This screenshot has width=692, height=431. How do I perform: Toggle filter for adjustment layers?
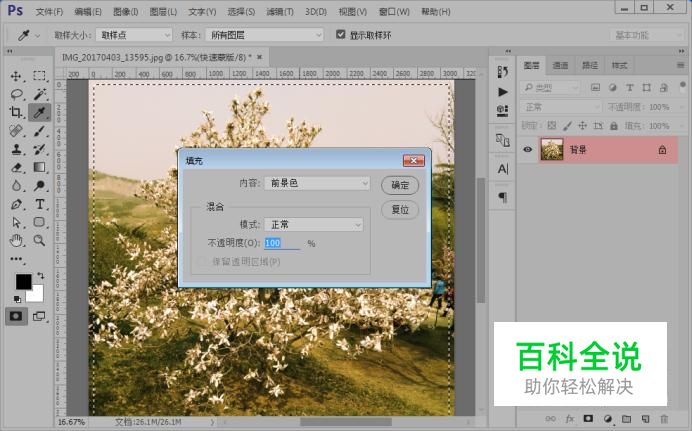click(612, 88)
